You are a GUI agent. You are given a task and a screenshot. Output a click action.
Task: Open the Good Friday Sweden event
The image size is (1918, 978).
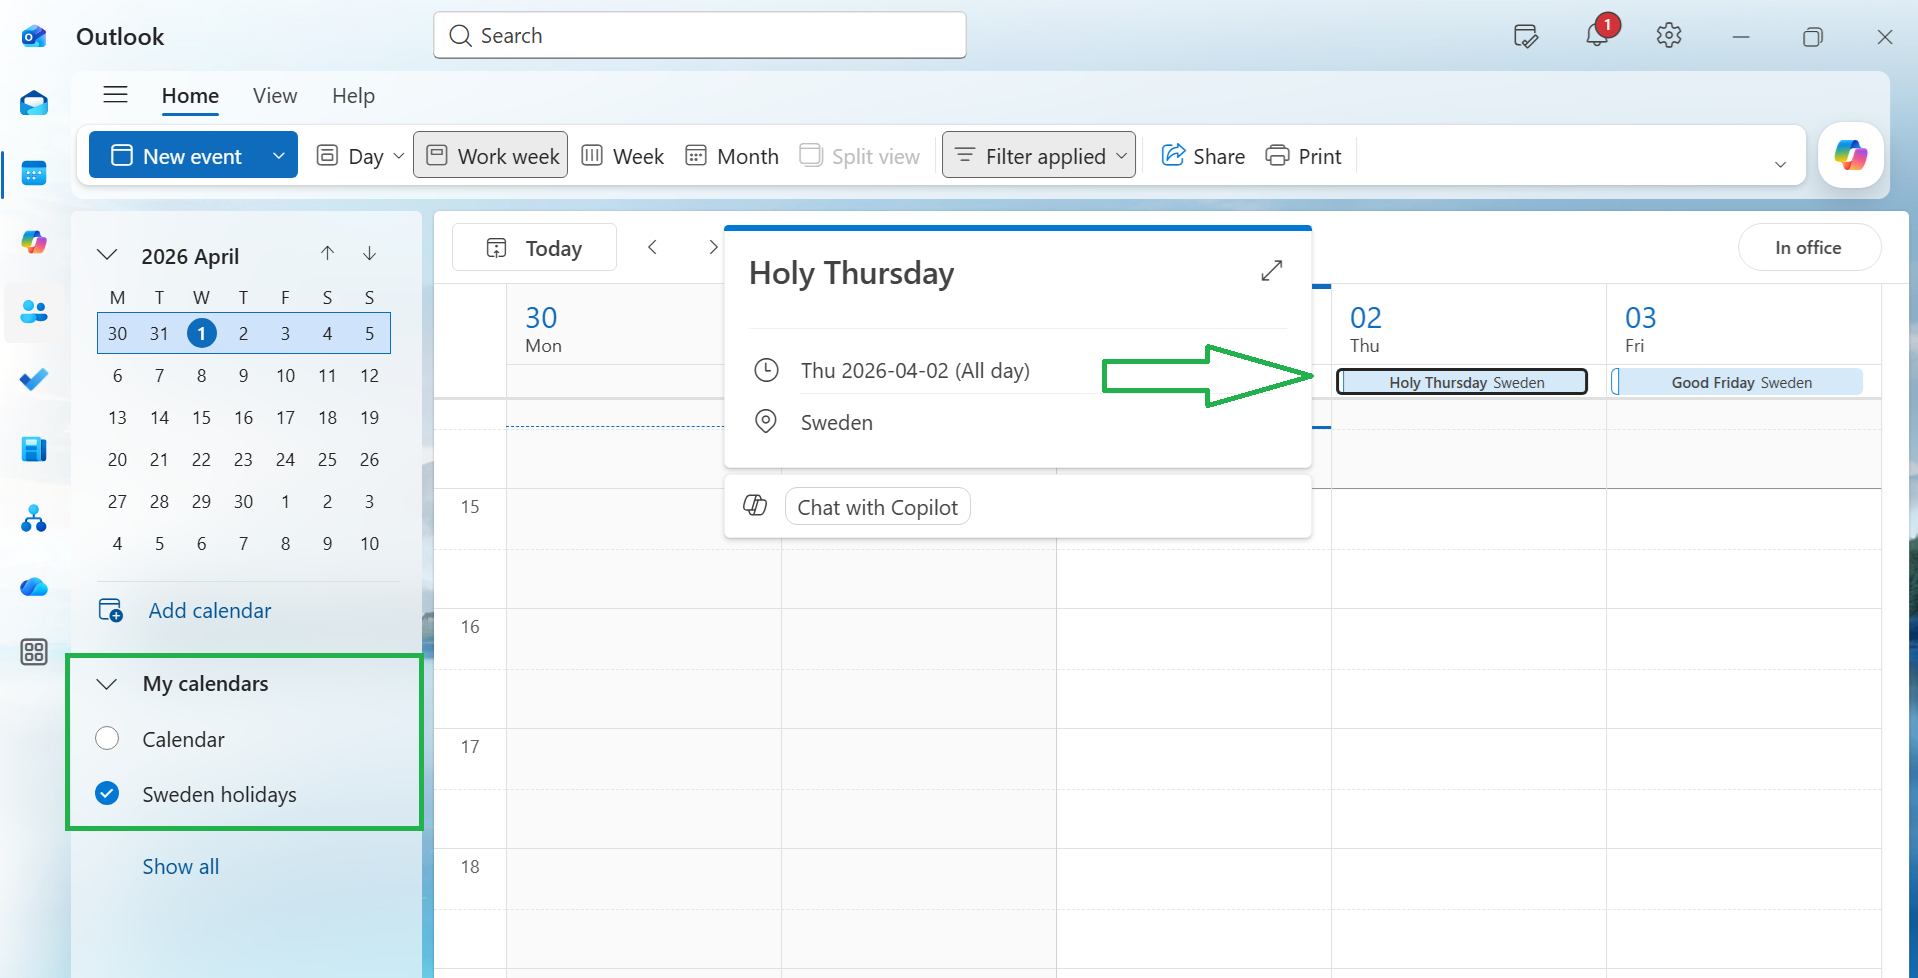pyautogui.click(x=1738, y=382)
